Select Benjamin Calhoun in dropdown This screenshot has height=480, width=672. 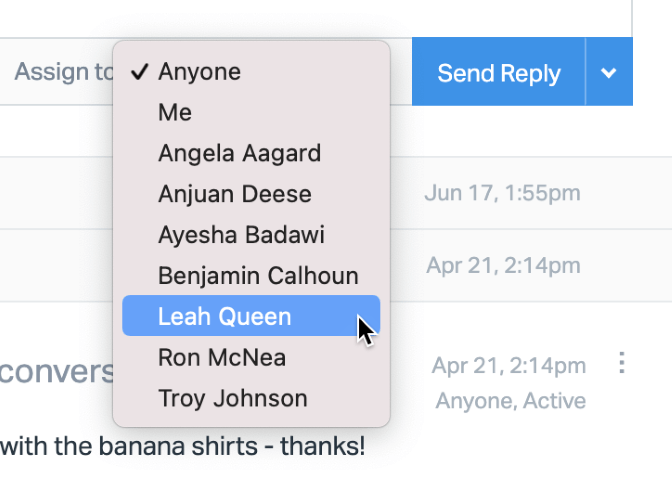coord(258,276)
